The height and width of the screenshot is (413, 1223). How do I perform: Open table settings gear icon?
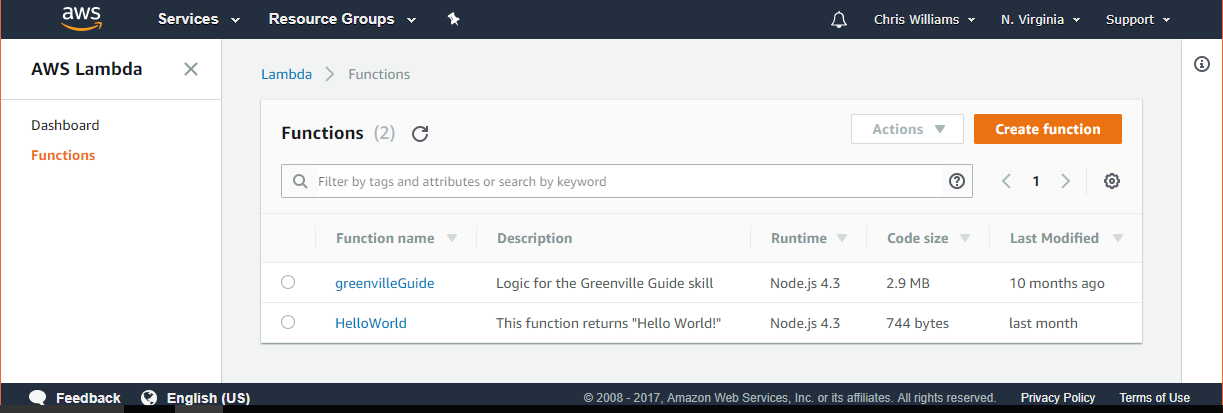pyautogui.click(x=1111, y=181)
